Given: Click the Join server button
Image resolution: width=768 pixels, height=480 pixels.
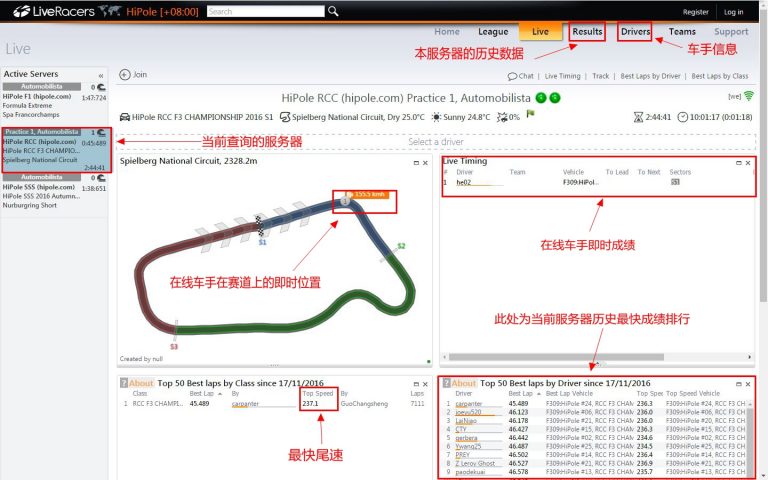Looking at the screenshot, I should pyautogui.click(x=133, y=74).
